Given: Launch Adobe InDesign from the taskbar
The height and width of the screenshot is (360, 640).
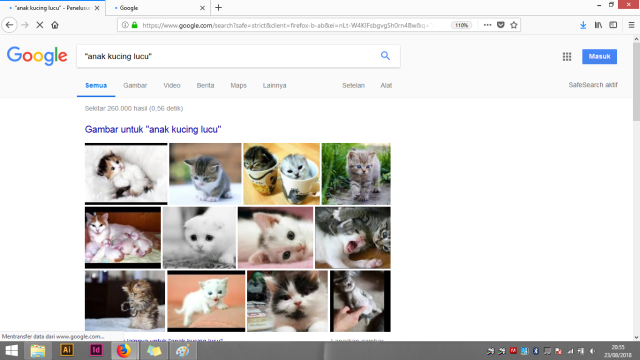Looking at the screenshot, I should tap(96, 351).
